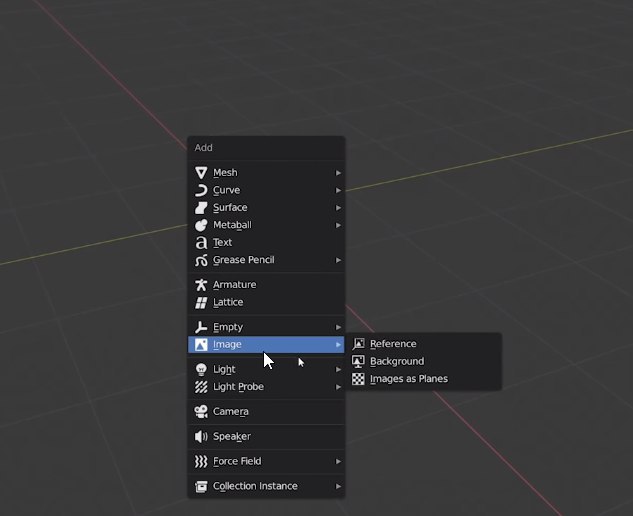Click the Mesh triangle icon
Screen dimensions: 633x516
pos(201,173)
